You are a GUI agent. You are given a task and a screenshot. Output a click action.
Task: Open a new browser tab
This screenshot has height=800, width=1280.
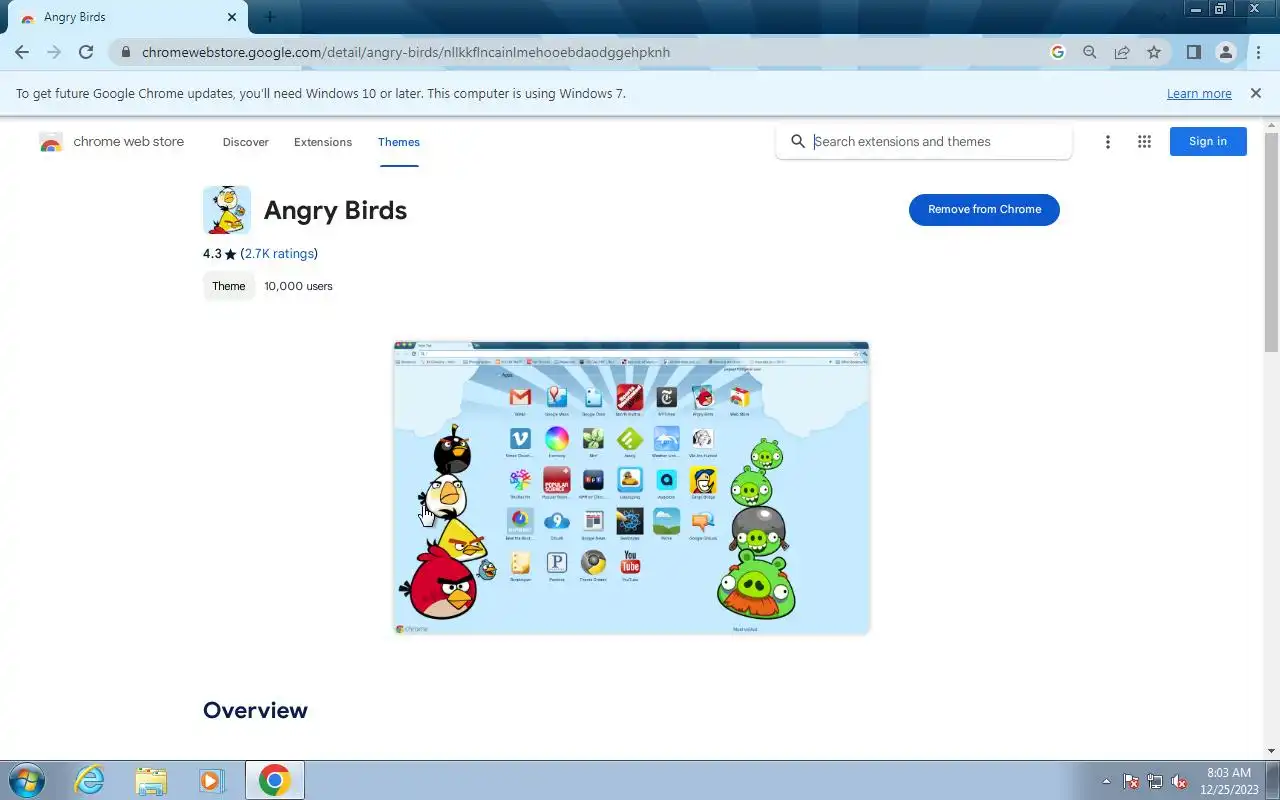click(x=270, y=17)
